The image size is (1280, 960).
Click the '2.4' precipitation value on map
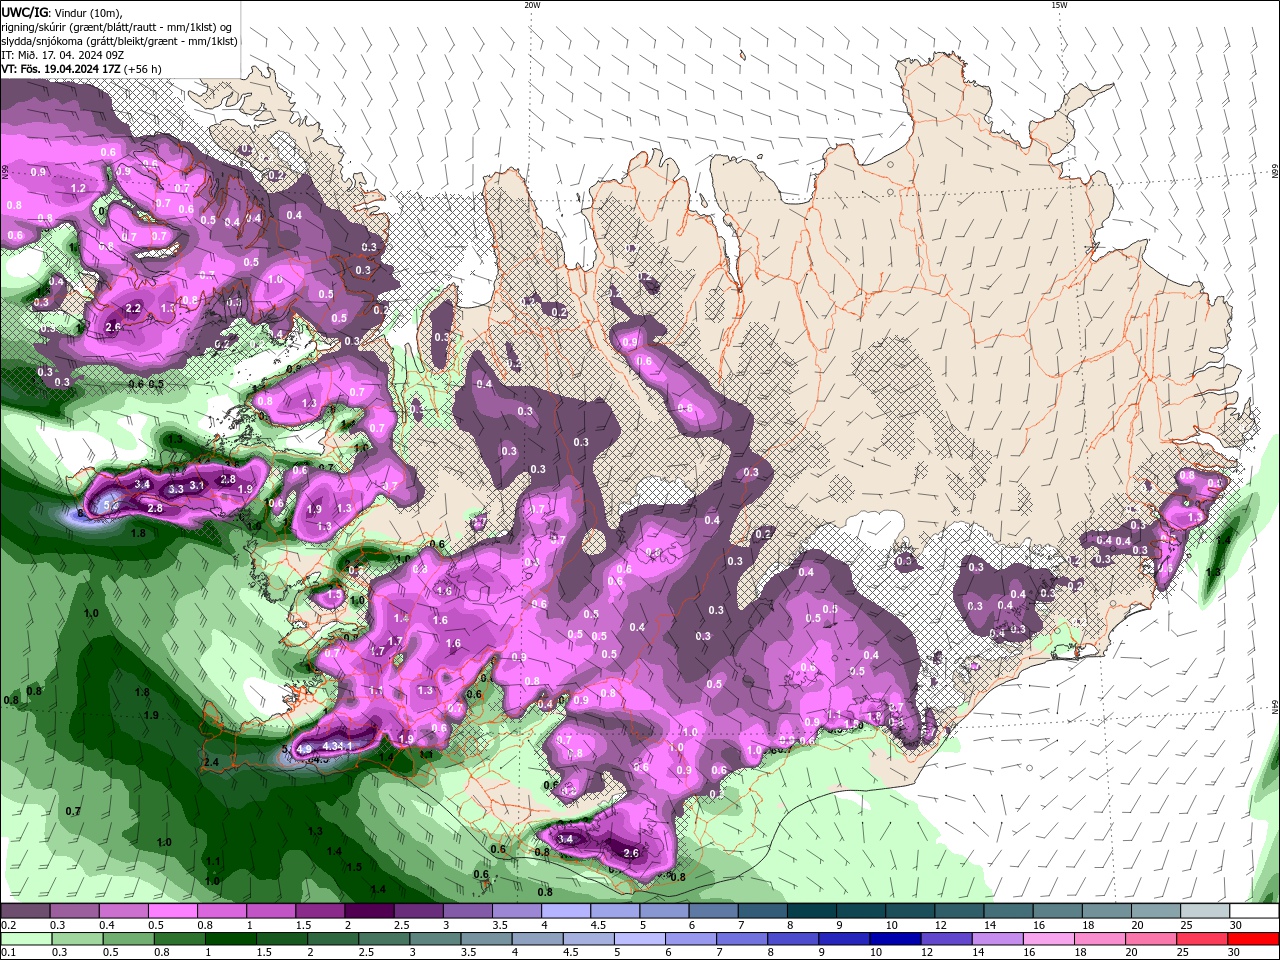pyautogui.click(x=210, y=762)
